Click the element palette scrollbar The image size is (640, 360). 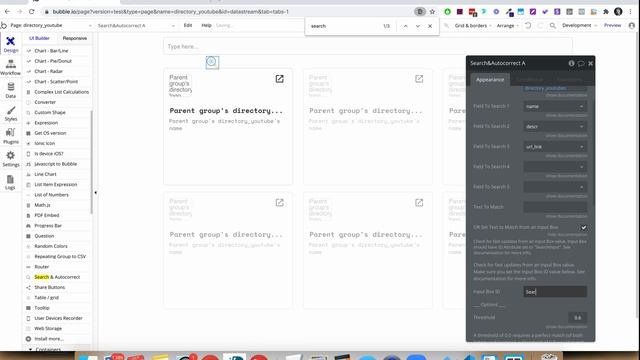coord(91,162)
